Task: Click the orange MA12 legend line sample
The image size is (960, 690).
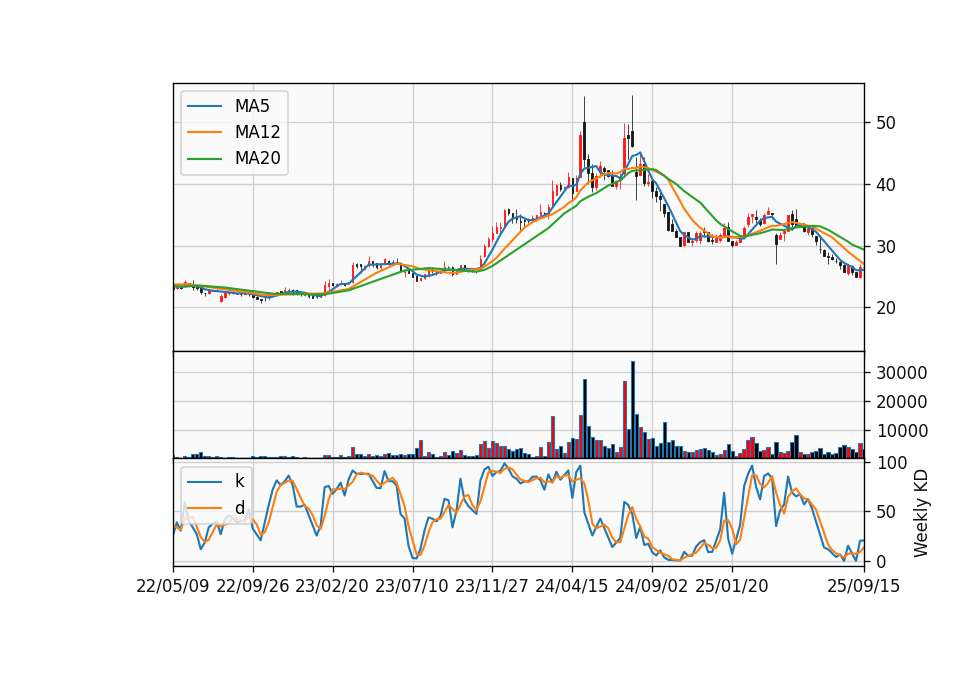Action: click(204, 132)
